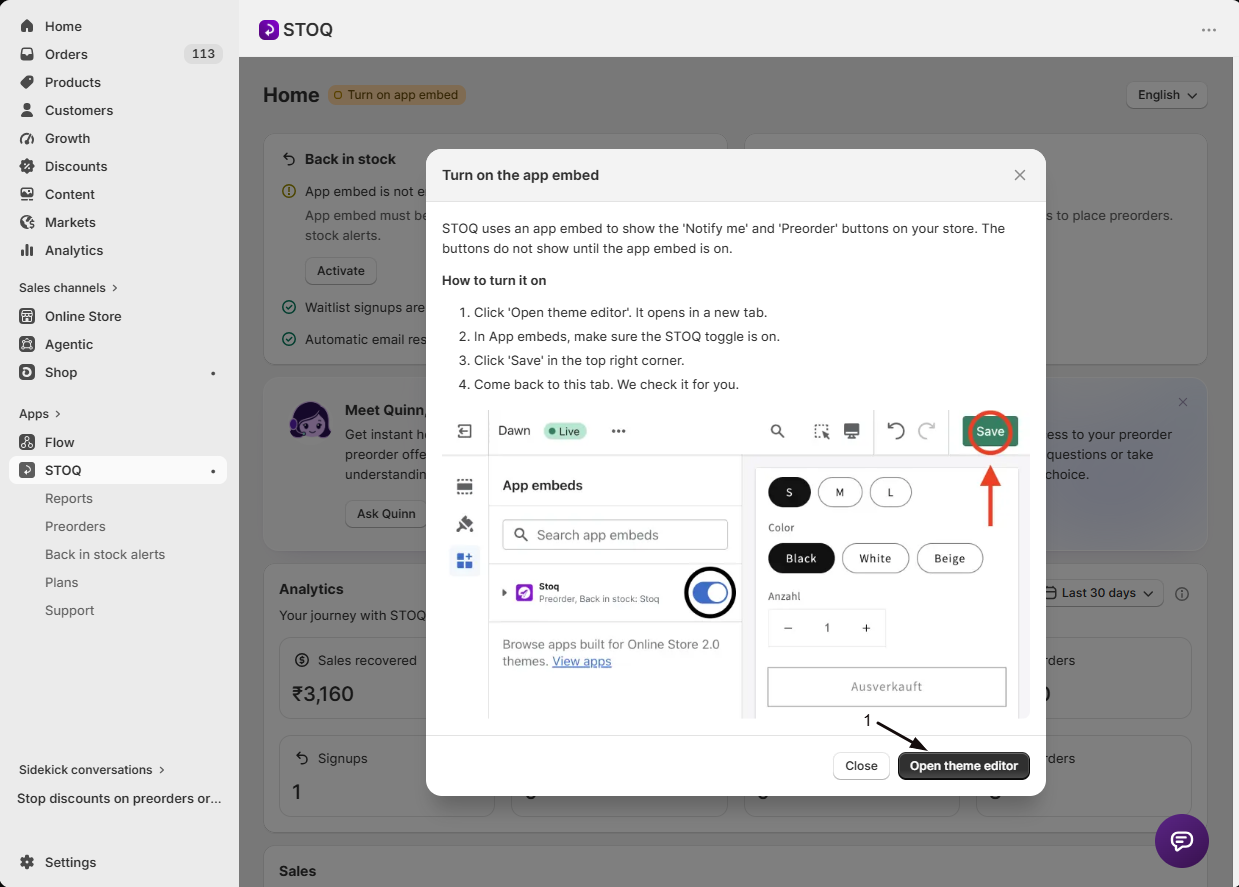Click the Analytics bar chart icon
This screenshot has height=887, width=1239.
tap(27, 250)
